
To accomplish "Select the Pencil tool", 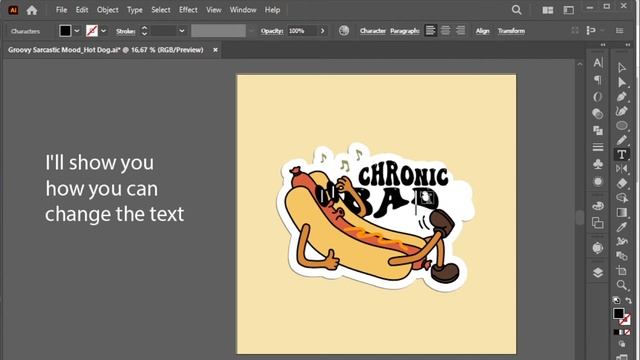I will [622, 140].
